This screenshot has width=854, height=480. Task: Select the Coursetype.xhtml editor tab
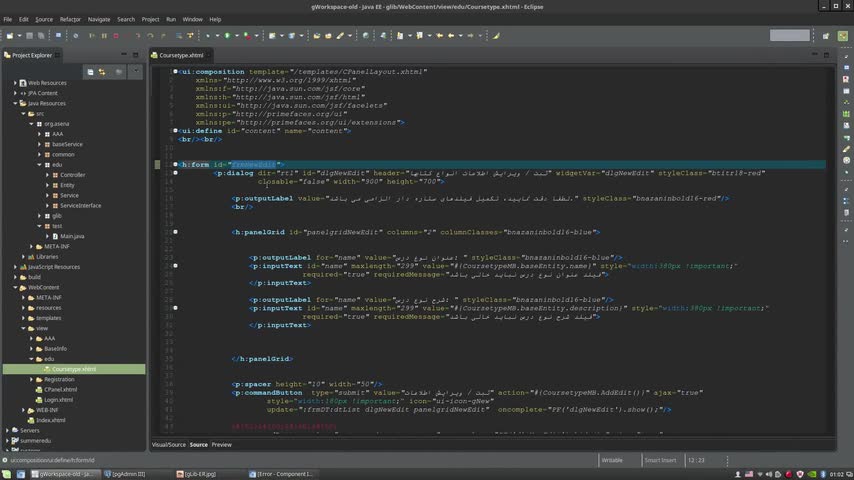181,55
